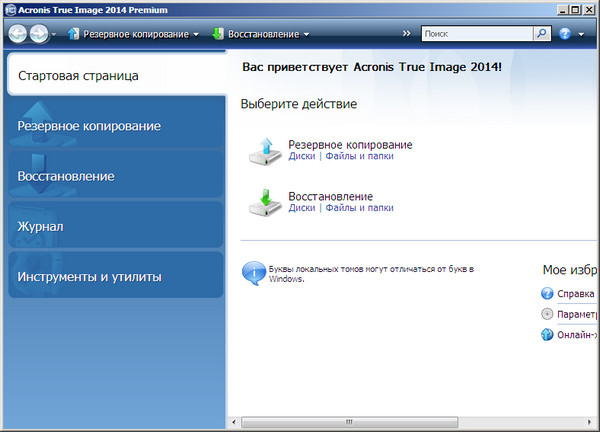
Task: Click Файлы и папки link under Восстановление
Action: point(359,208)
